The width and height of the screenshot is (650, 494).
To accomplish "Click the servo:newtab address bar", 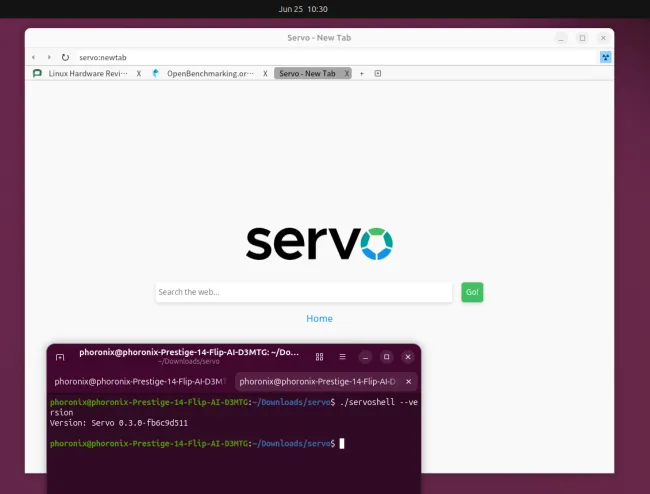I will click(x=336, y=57).
